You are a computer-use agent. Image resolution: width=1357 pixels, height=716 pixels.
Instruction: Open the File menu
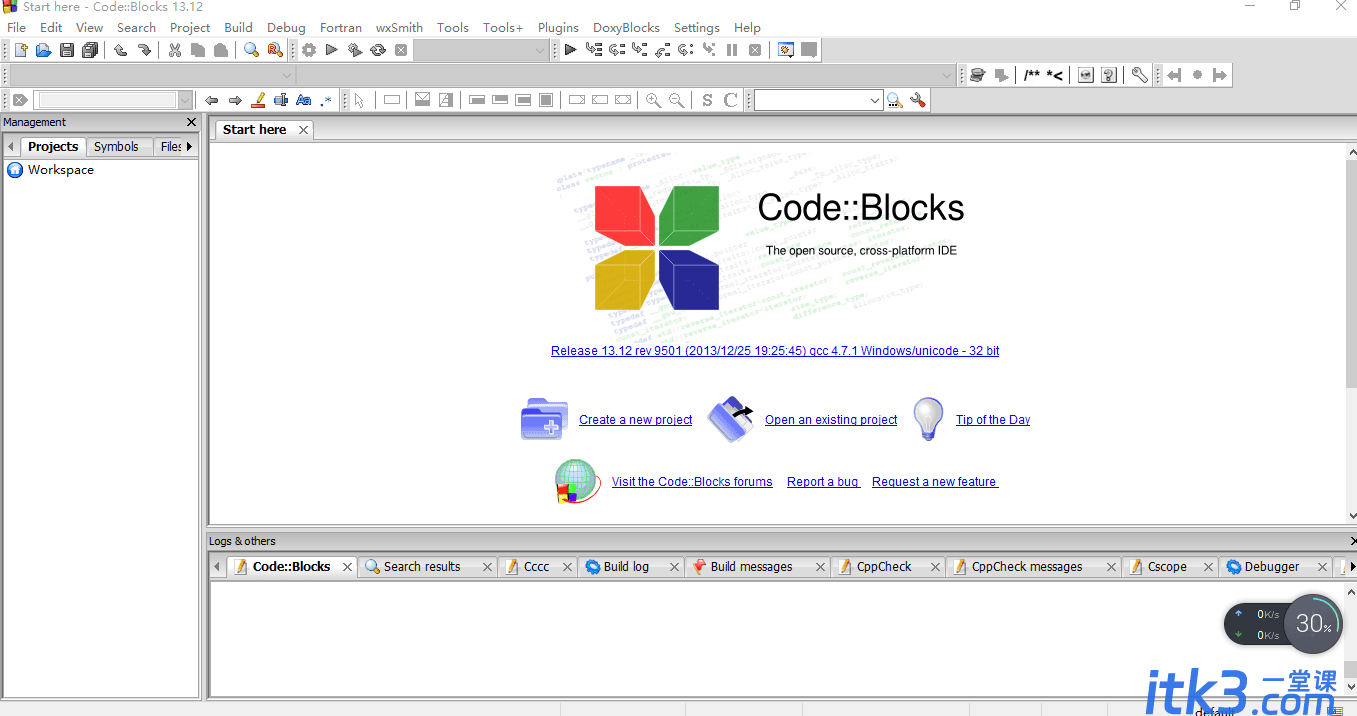16,27
